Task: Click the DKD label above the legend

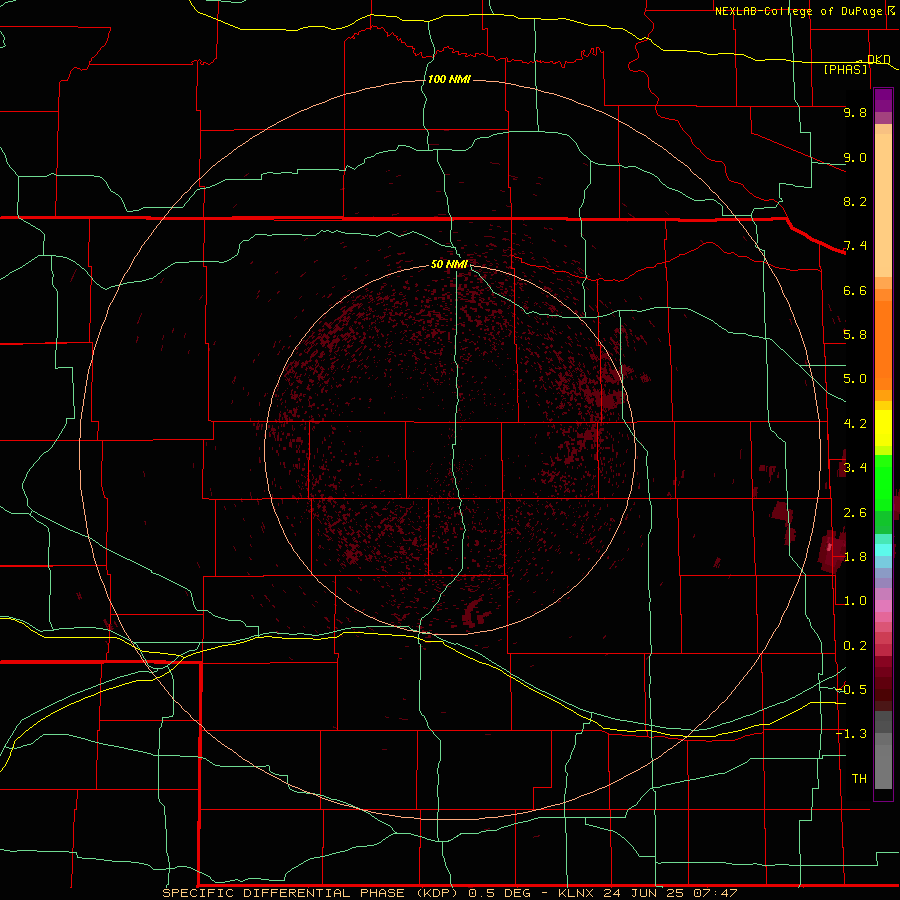Action: (x=878, y=59)
